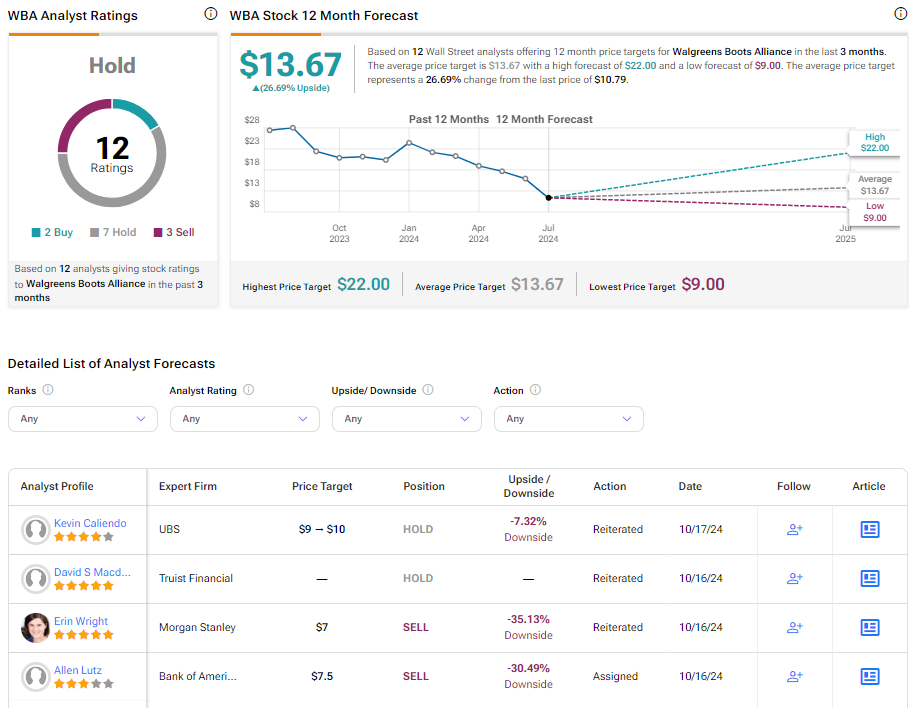Click info icon next to Action filter
Screen dimensions: 909x708
point(536,390)
